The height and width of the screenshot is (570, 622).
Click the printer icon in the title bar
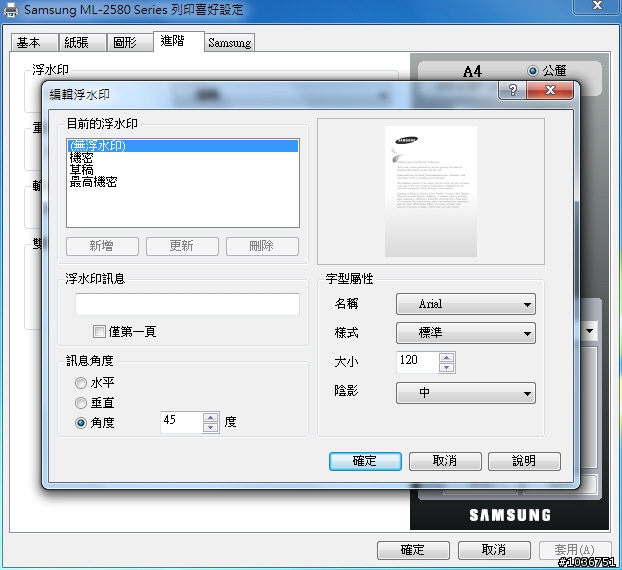[x=10, y=10]
